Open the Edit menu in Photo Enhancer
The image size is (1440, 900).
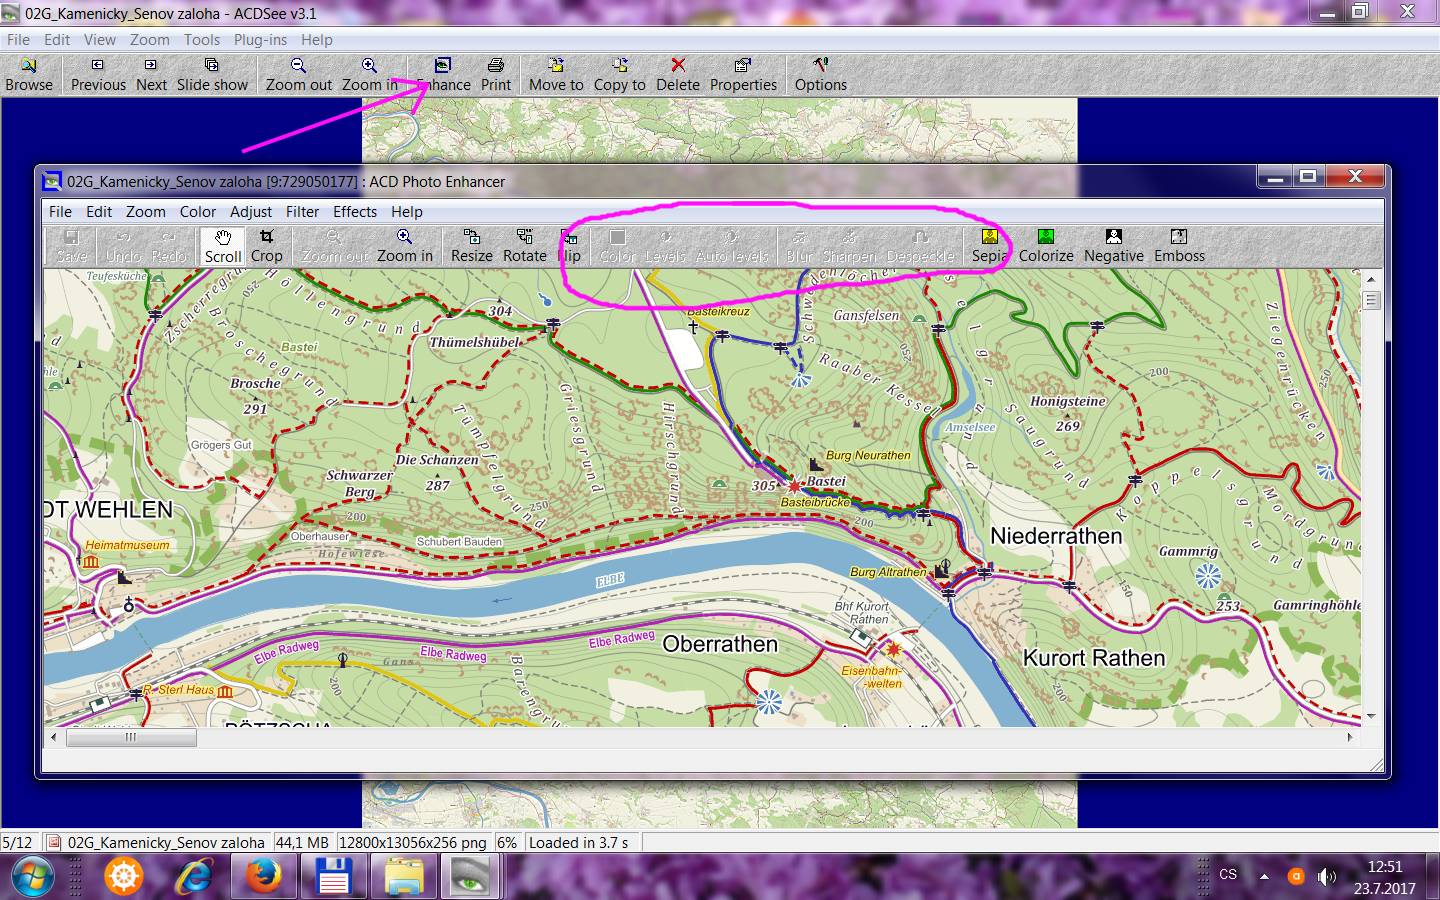pos(99,212)
